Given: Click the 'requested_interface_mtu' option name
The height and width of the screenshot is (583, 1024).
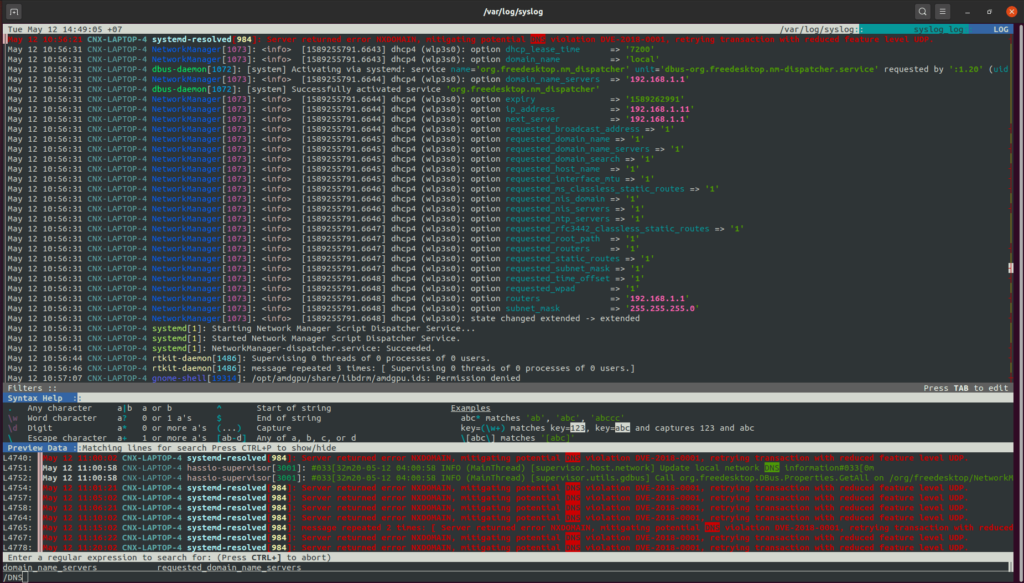Looking at the screenshot, I should click(x=563, y=179).
